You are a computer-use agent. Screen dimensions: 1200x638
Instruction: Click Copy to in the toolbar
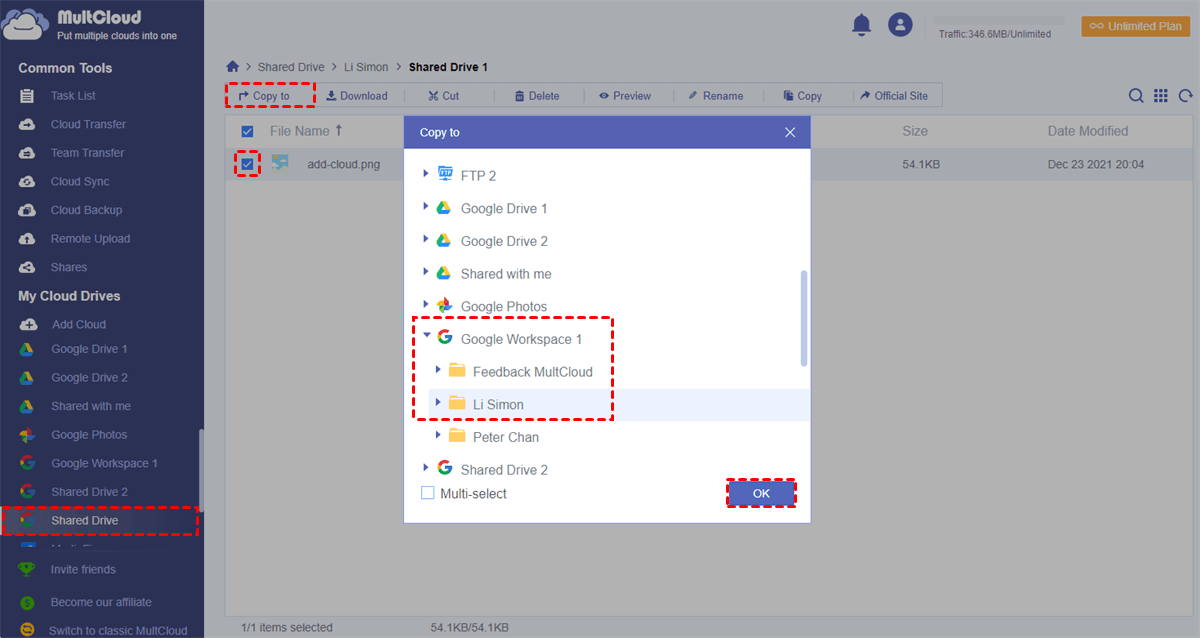[264, 96]
